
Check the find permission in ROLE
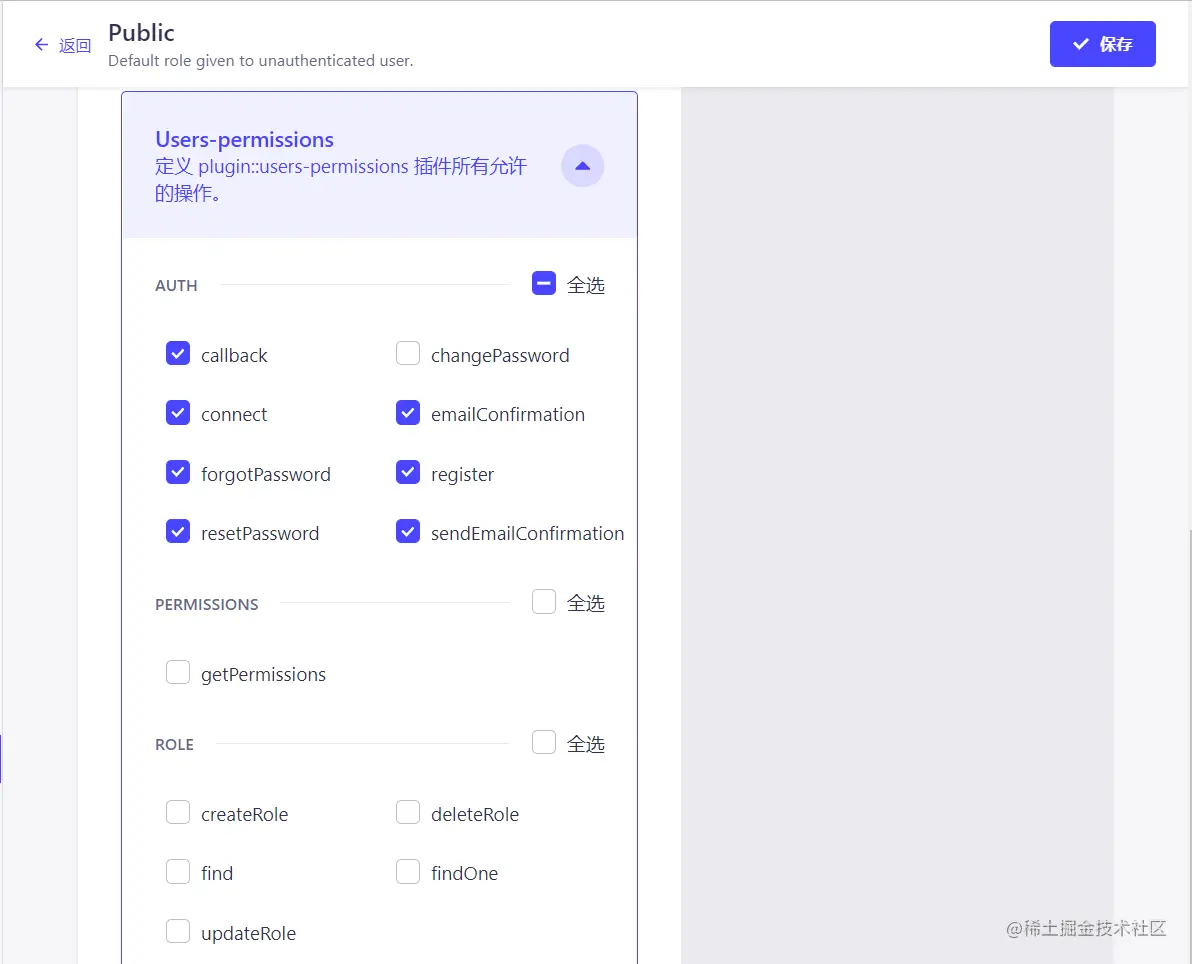(x=178, y=871)
